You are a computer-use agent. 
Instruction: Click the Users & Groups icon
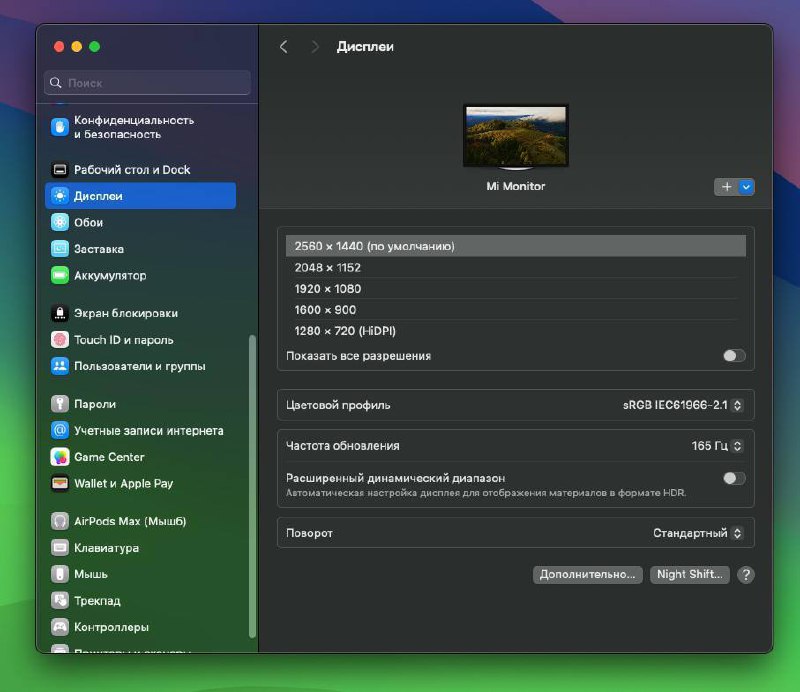pos(60,366)
